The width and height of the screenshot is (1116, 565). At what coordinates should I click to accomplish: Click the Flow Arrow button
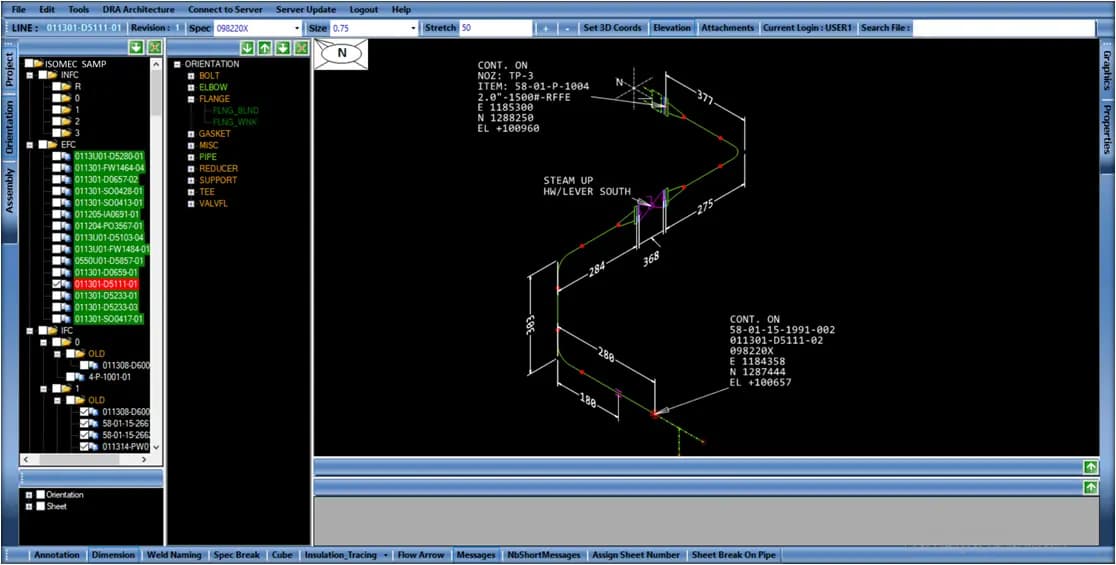click(x=421, y=555)
